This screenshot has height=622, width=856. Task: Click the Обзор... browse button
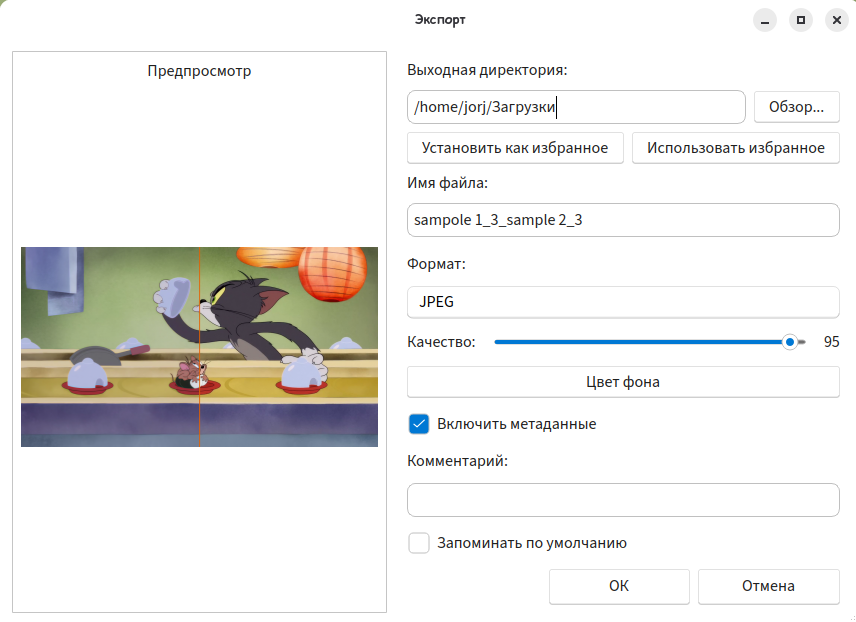point(796,107)
